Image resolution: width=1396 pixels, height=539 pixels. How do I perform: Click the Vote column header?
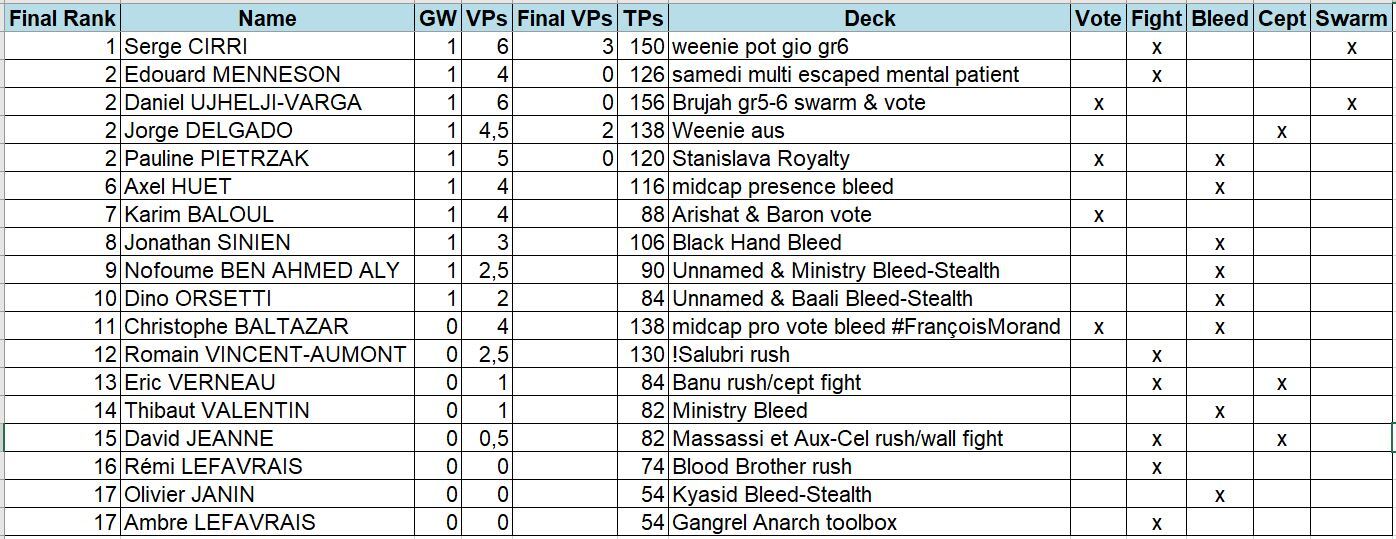(1098, 18)
